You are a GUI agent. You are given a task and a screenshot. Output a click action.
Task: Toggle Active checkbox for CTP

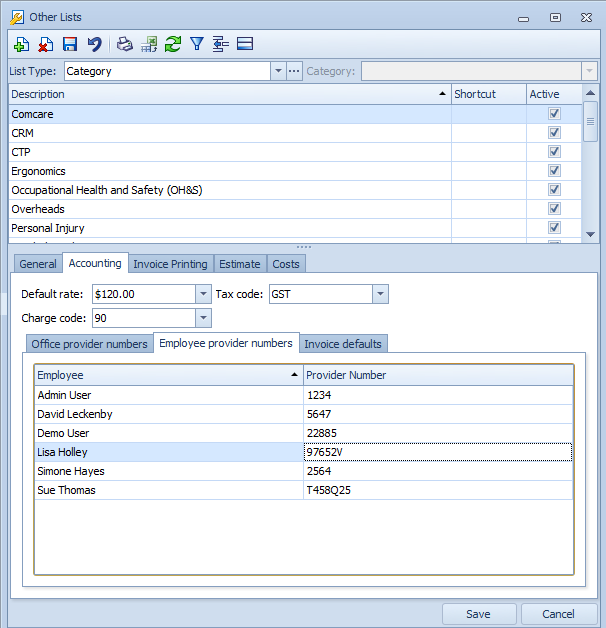(x=554, y=152)
